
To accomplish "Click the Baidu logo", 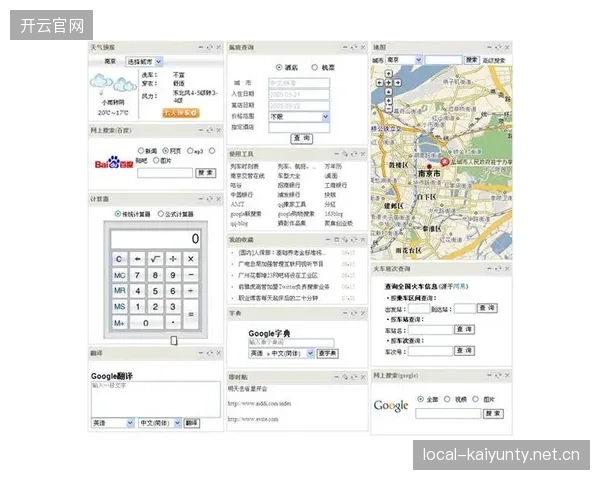I will [x=114, y=163].
